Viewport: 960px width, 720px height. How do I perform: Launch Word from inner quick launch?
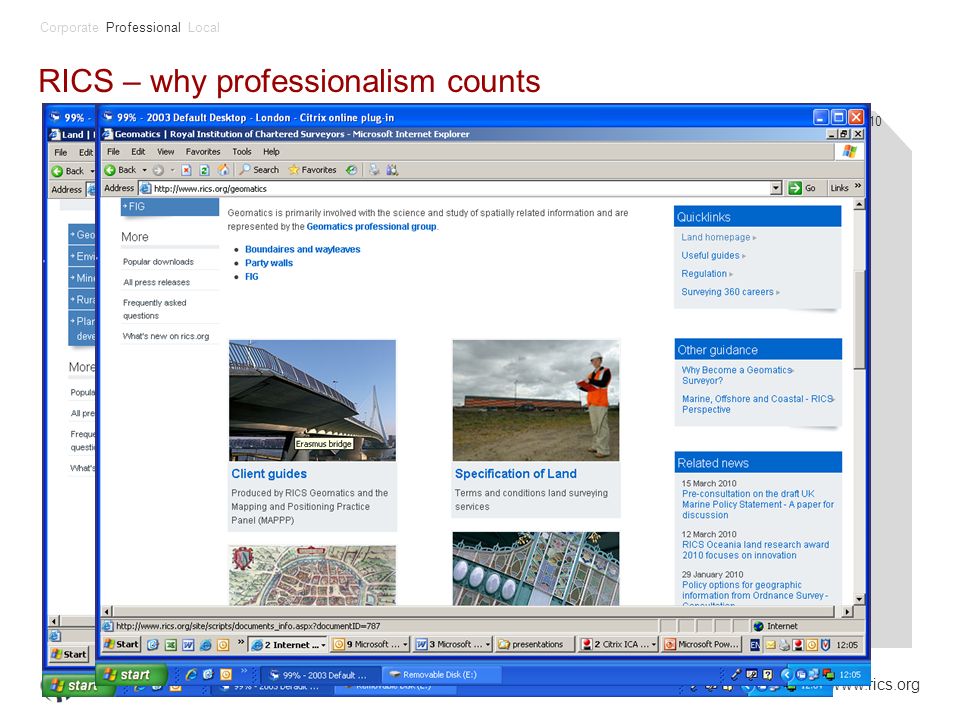[189, 645]
